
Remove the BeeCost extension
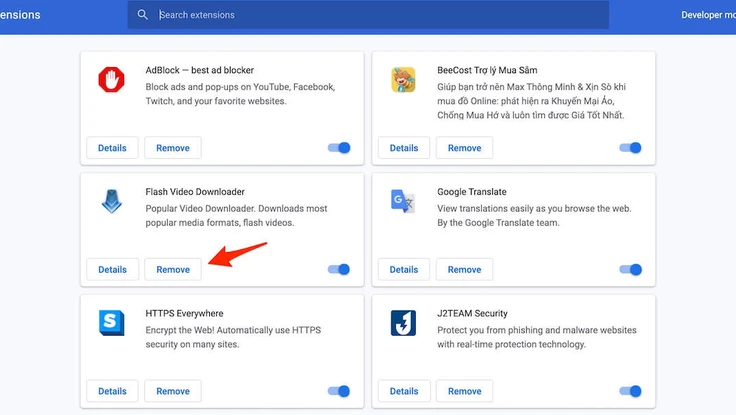click(x=464, y=148)
